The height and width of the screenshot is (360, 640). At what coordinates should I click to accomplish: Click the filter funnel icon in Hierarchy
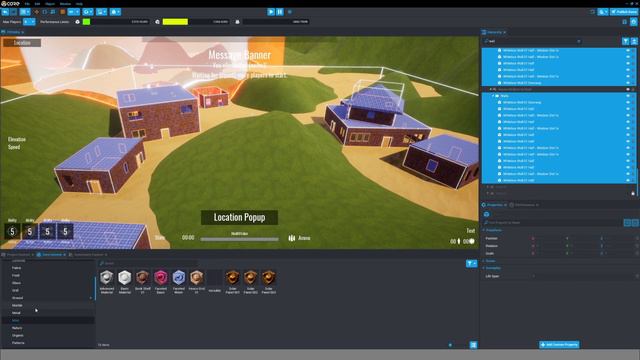(625, 41)
